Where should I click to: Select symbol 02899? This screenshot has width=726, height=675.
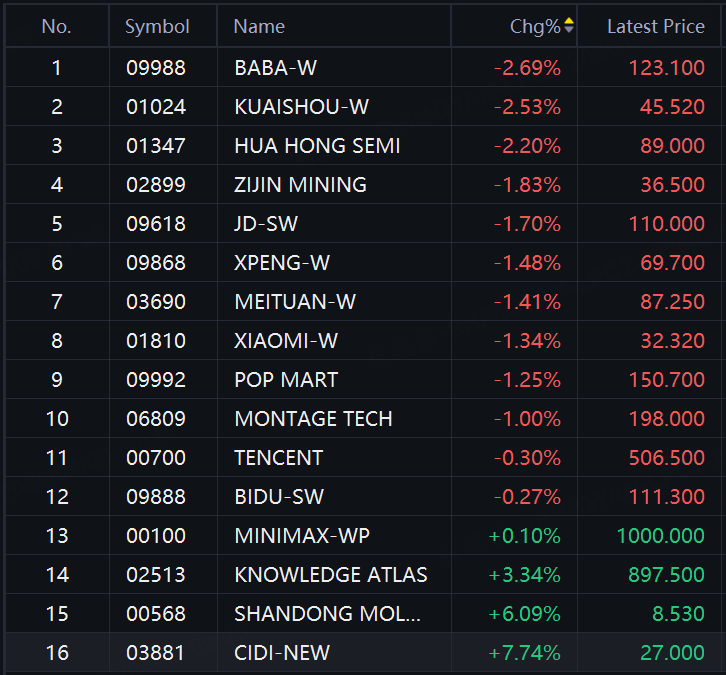(156, 185)
